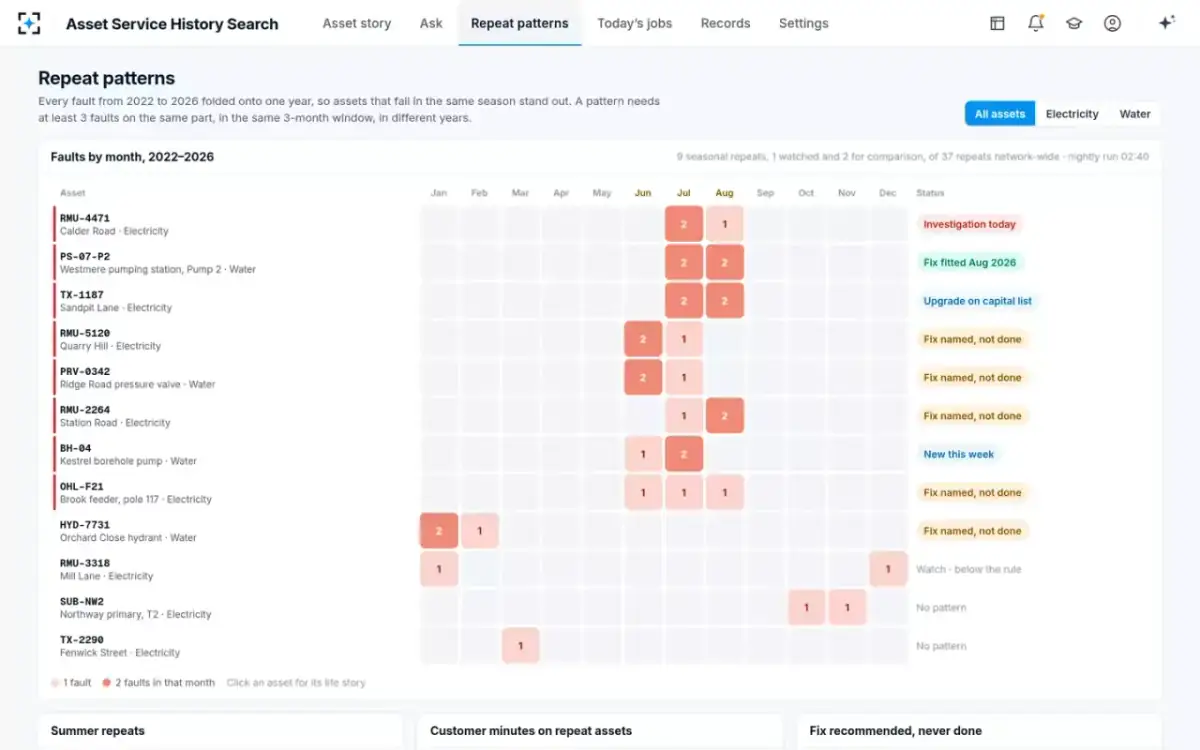Image resolution: width=1200 pixels, height=750 pixels.
Task: Select Repeat patterns tab
Action: tap(520, 23)
